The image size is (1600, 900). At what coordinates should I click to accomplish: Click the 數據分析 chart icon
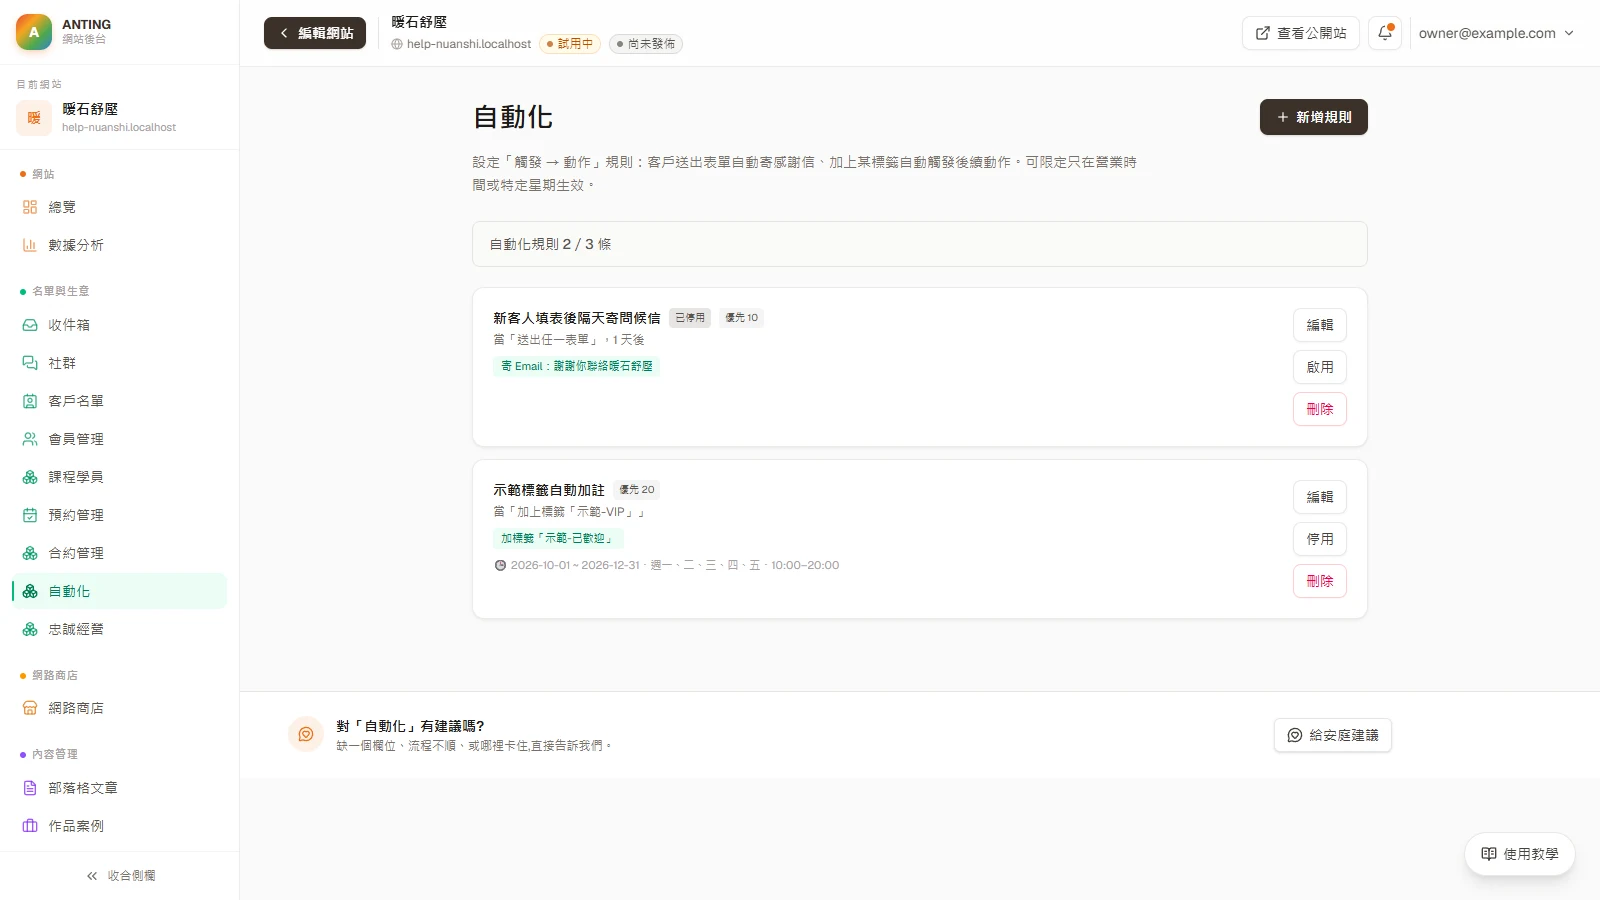coord(30,245)
